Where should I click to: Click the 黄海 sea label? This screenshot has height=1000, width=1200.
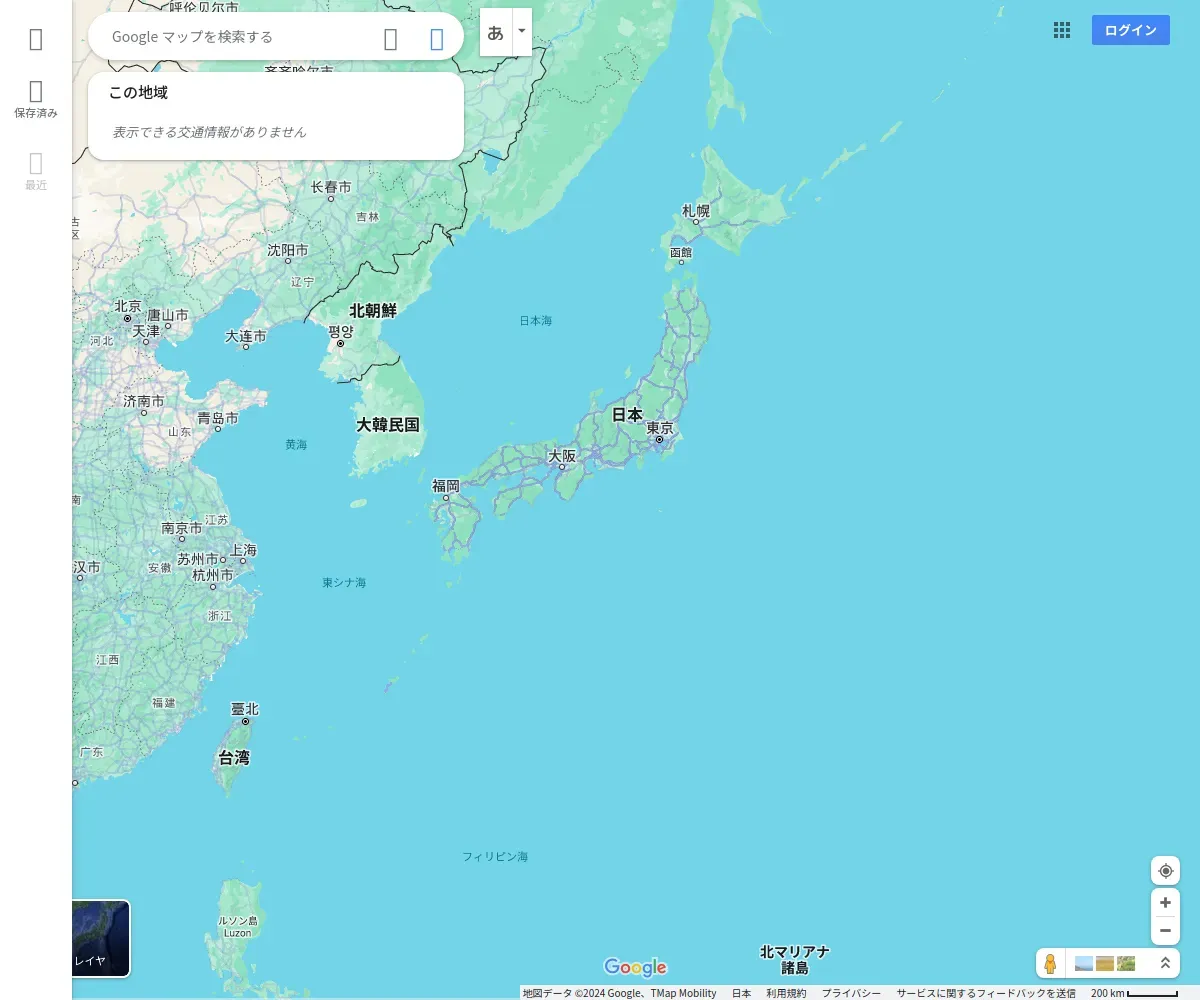[296, 445]
